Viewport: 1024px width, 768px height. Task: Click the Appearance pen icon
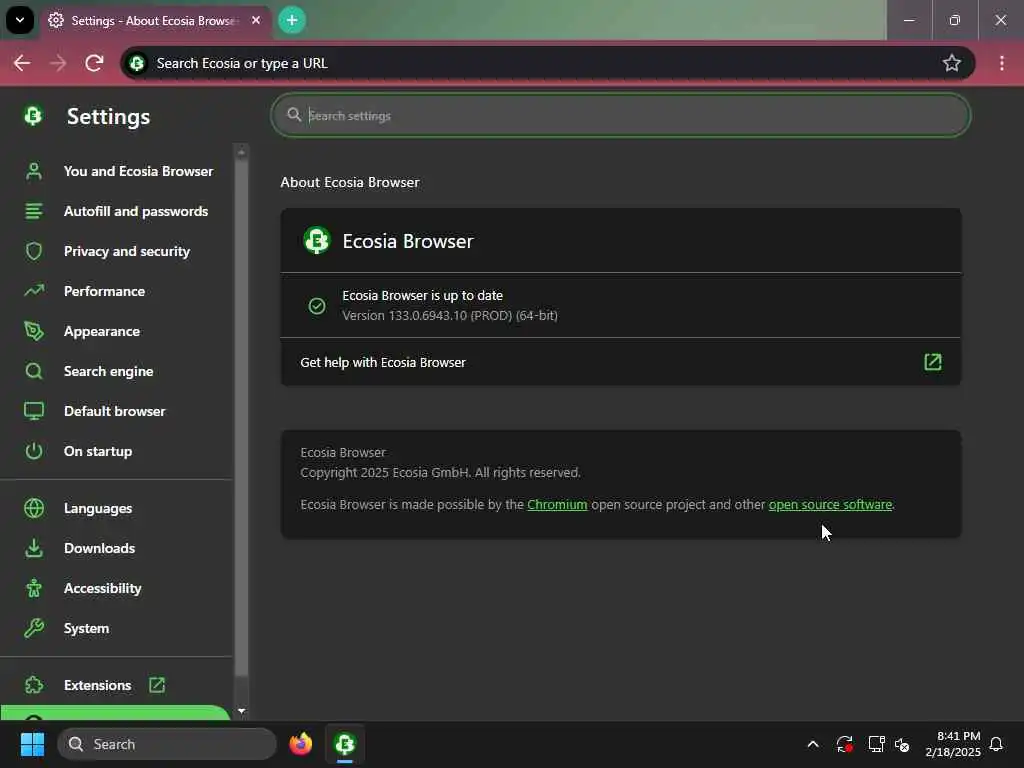34,331
